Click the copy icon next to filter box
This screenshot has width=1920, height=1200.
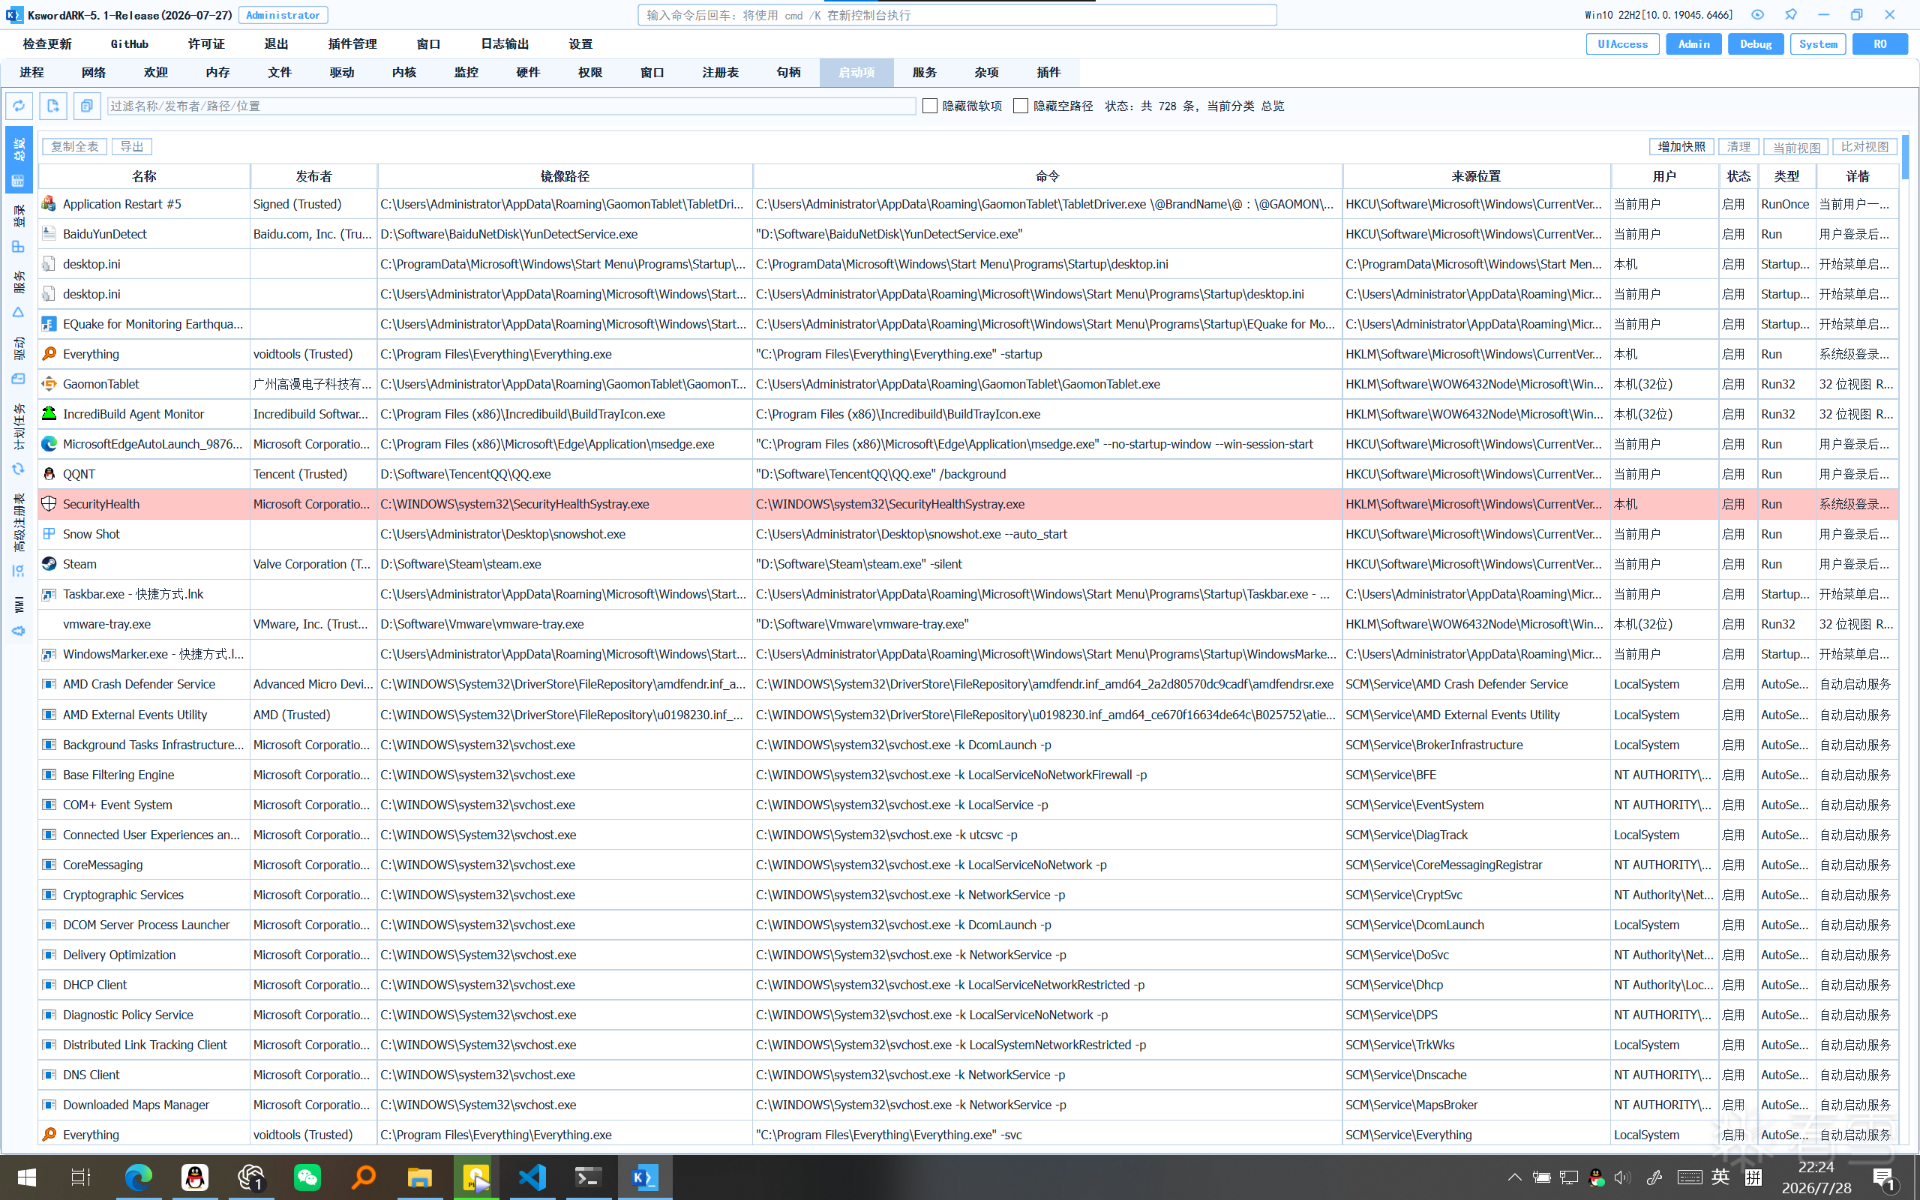point(87,106)
